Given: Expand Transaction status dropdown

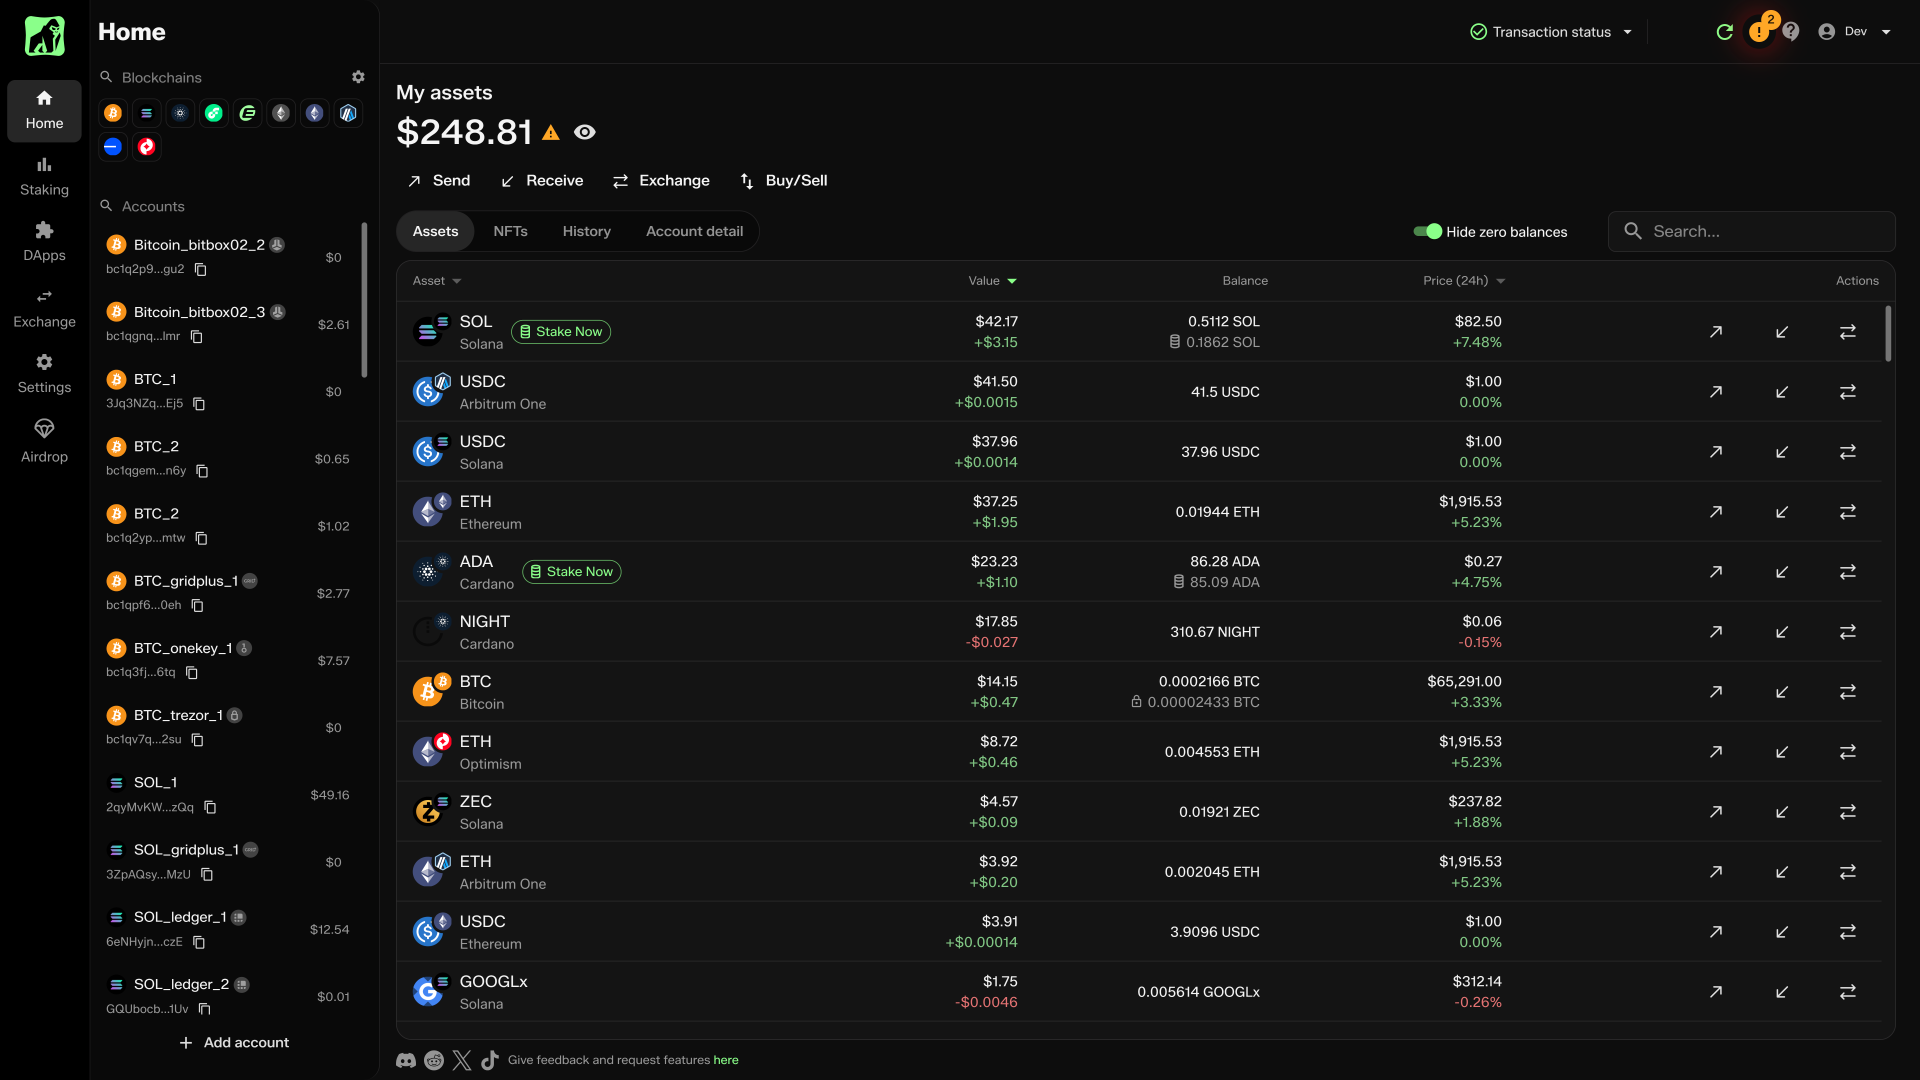Looking at the screenshot, I should click(x=1551, y=32).
